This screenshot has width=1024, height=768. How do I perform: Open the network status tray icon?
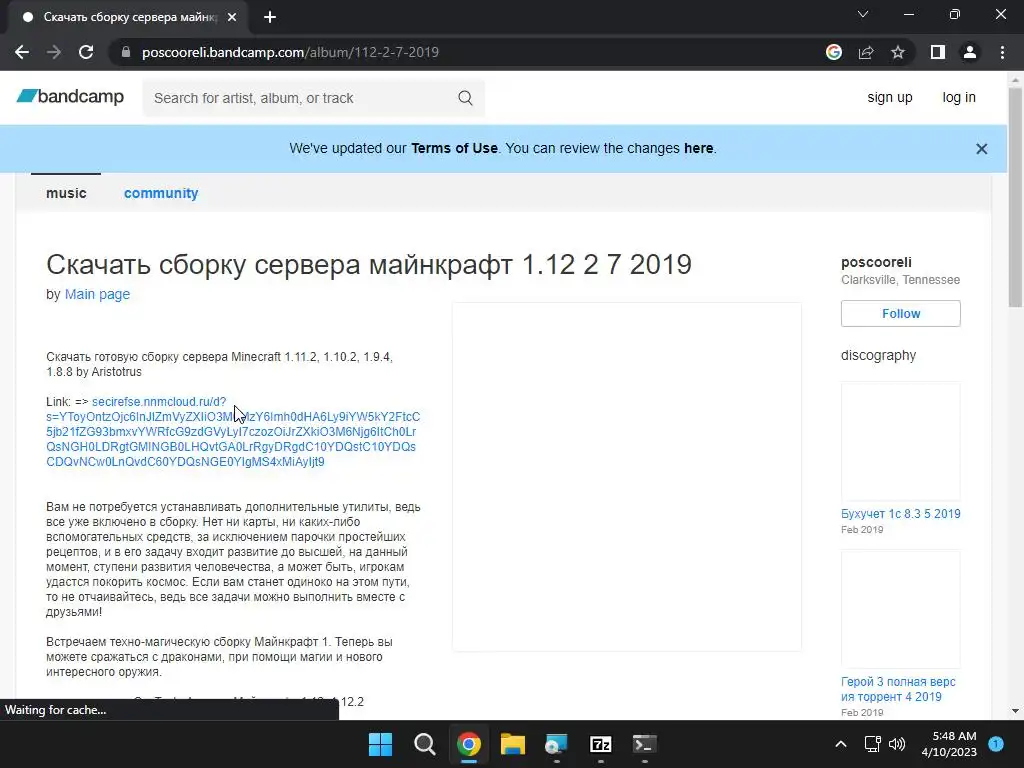(872, 744)
